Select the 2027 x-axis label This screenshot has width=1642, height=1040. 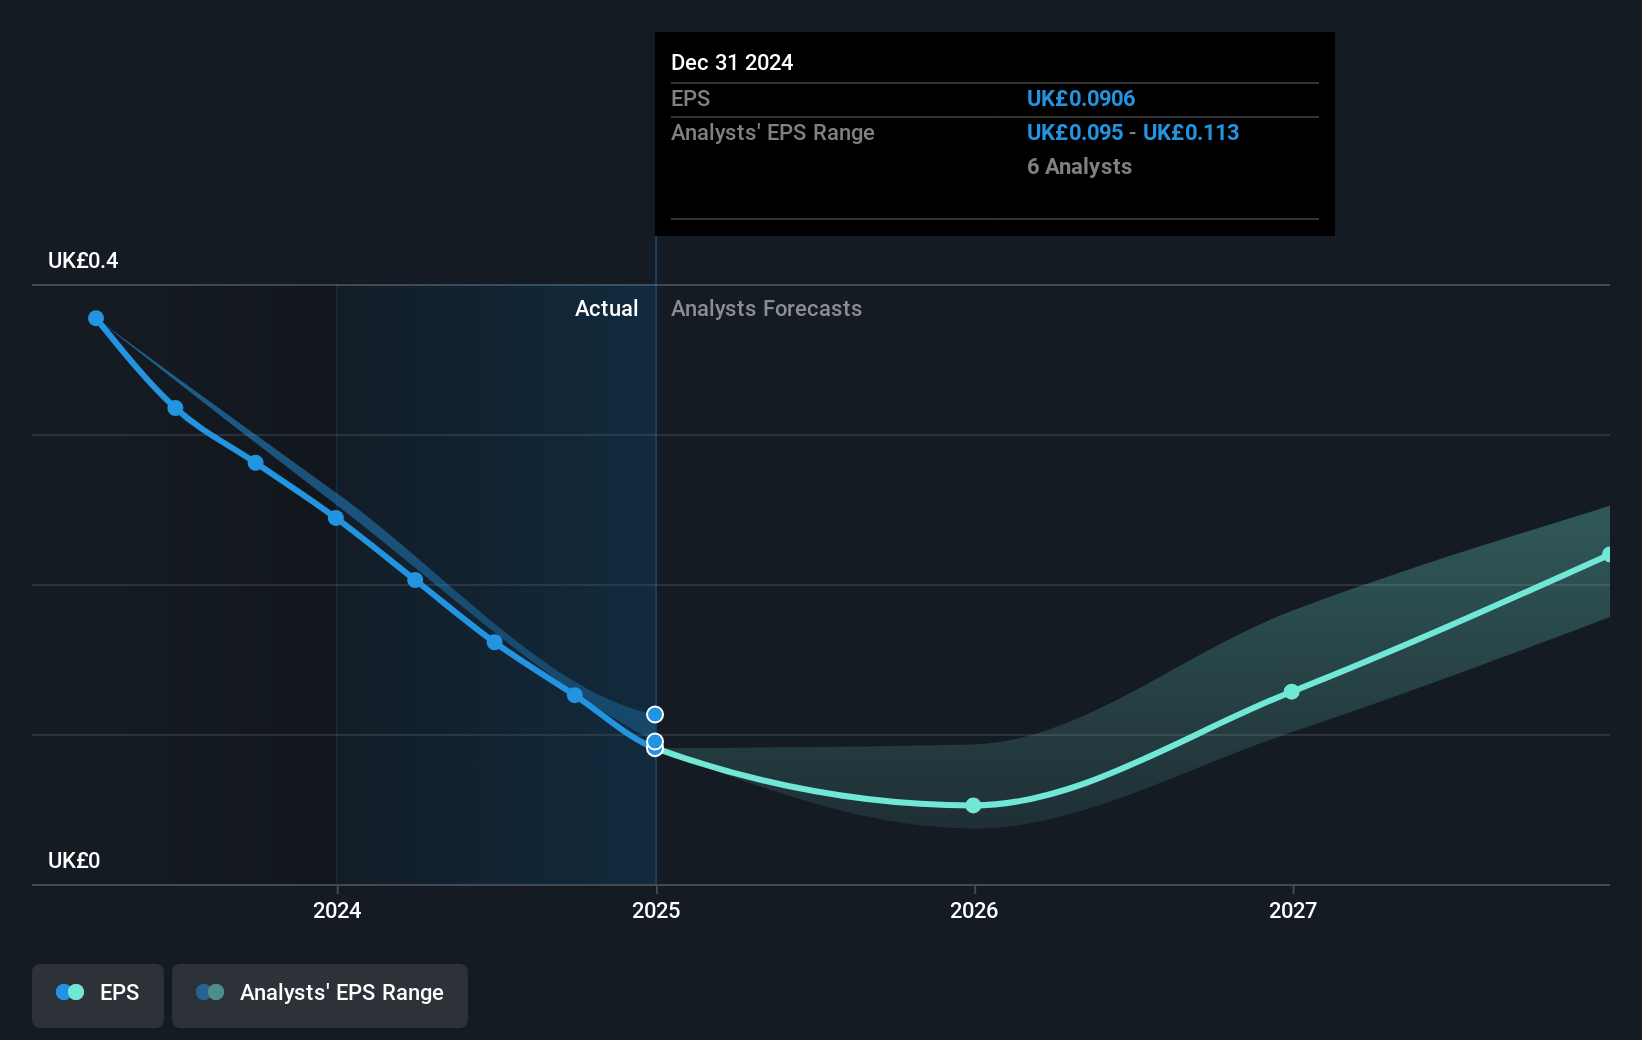1293,910
